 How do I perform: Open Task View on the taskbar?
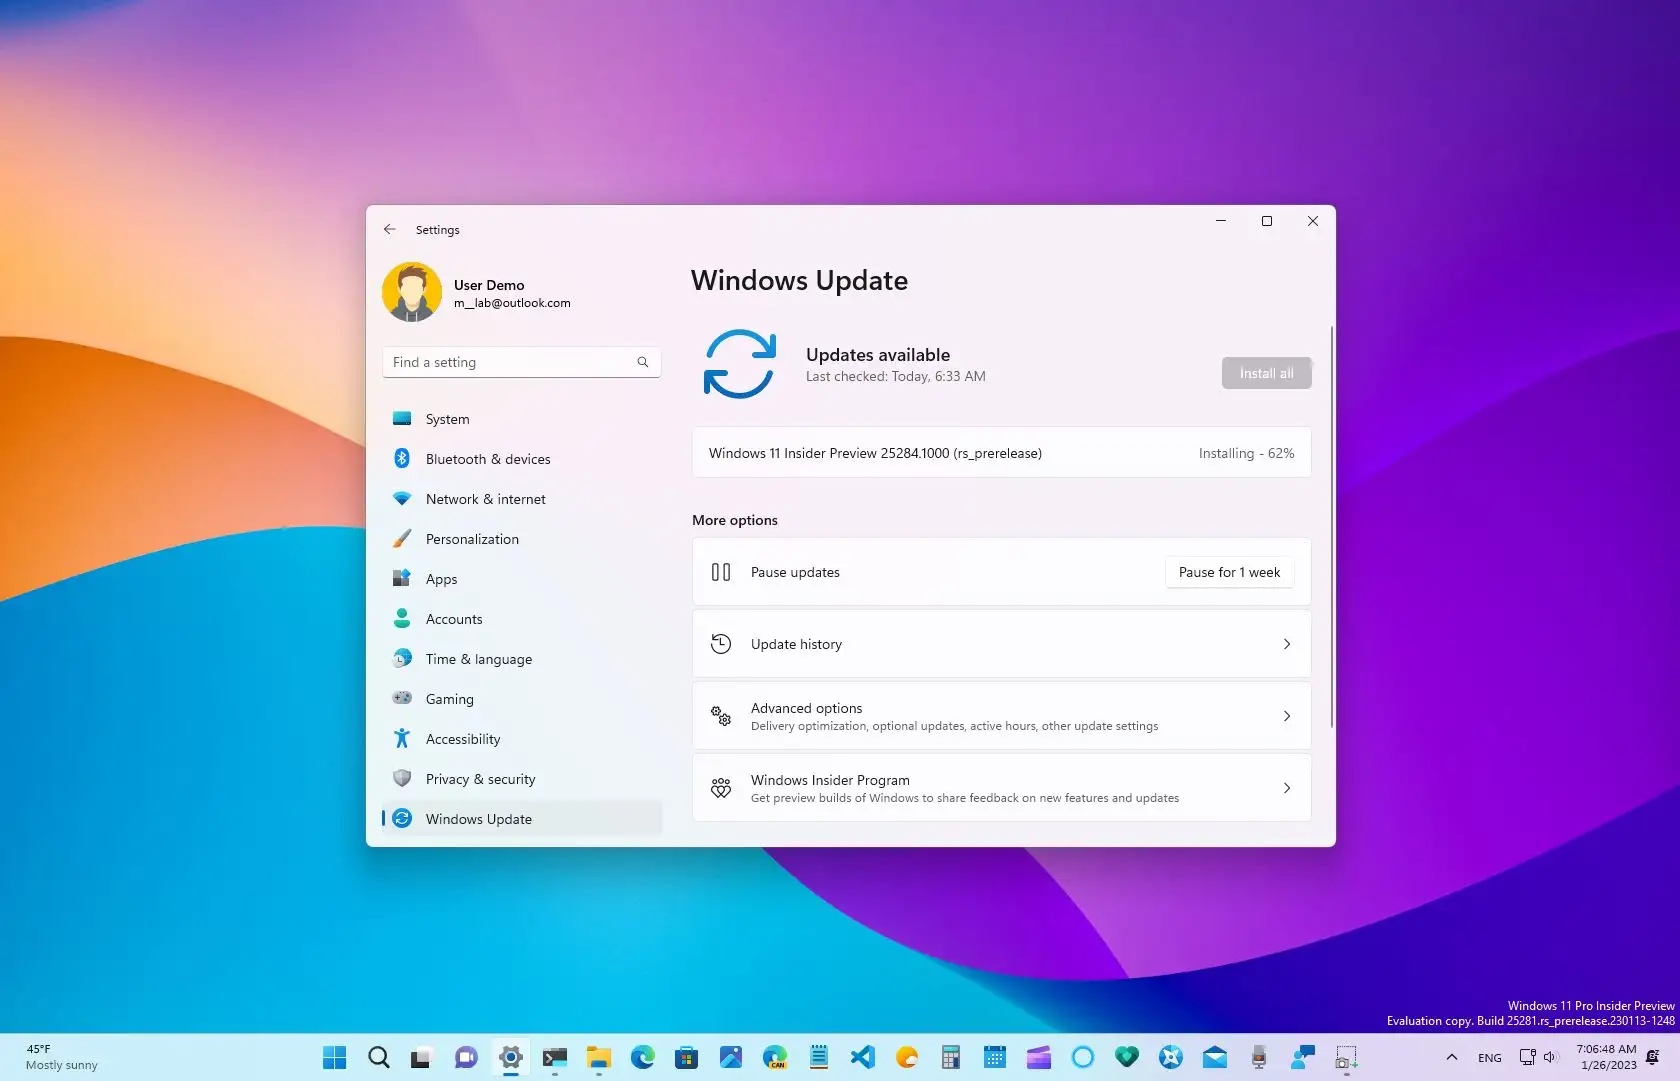tap(421, 1057)
